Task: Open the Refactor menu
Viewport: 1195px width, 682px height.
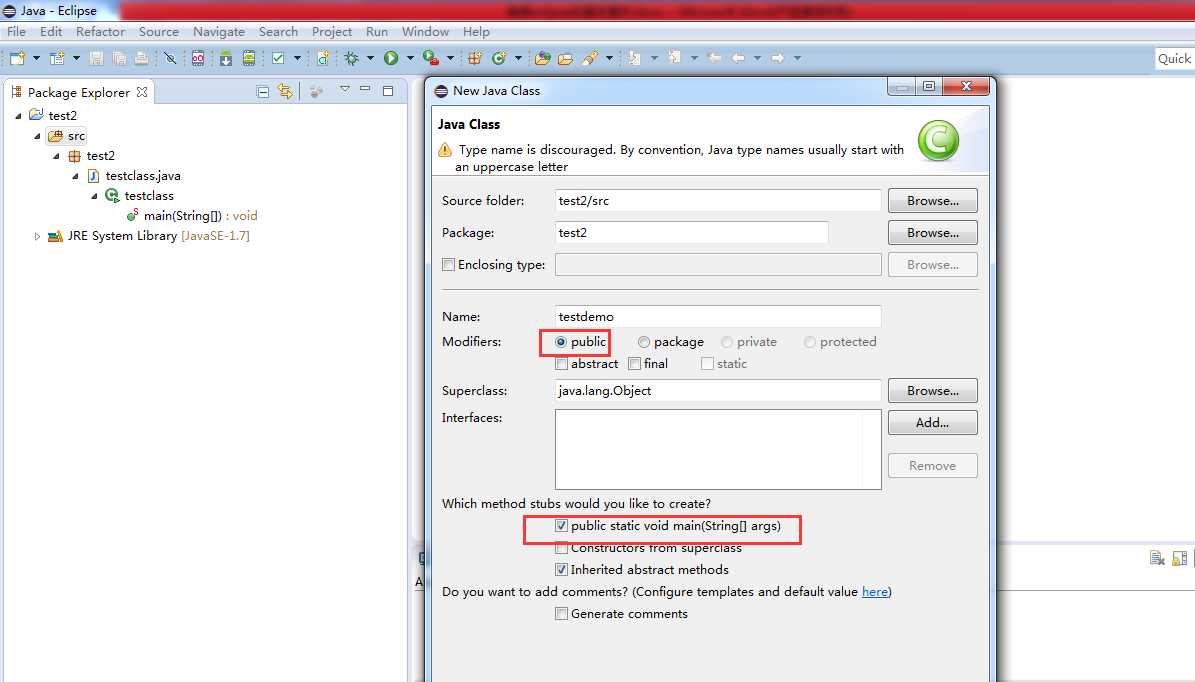Action: click(100, 31)
